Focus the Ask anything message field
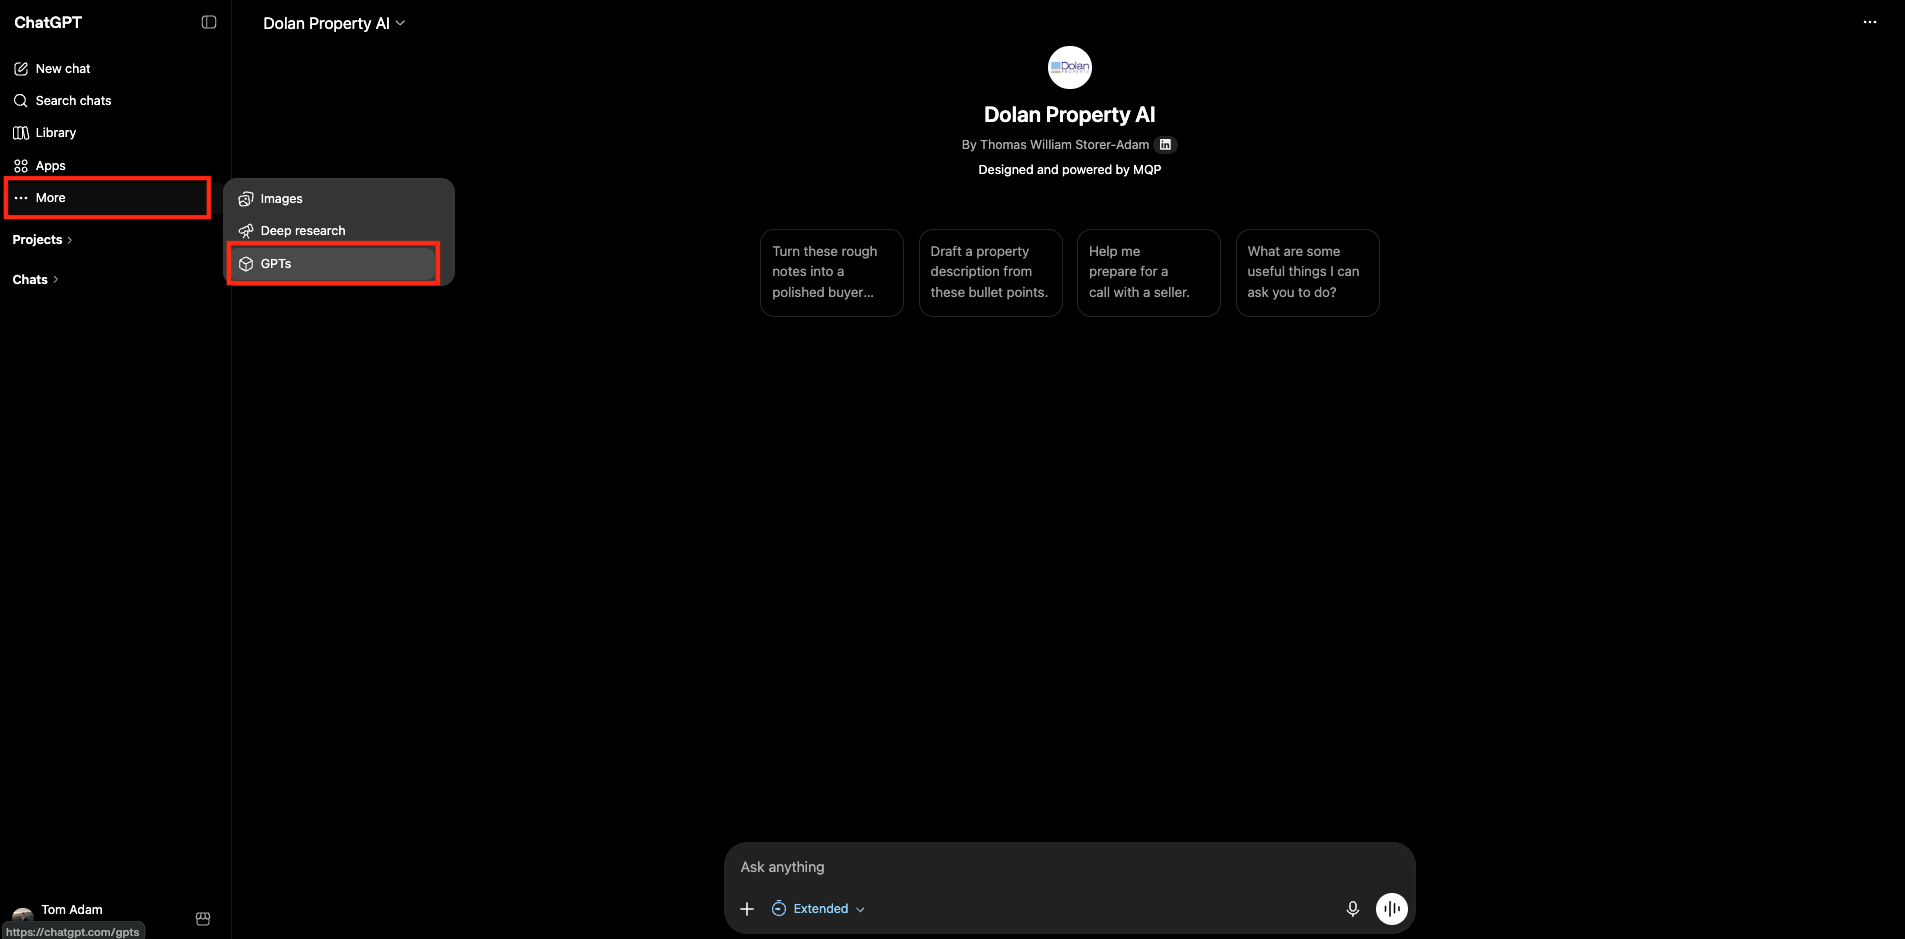The height and width of the screenshot is (939, 1905). [x=1070, y=867]
